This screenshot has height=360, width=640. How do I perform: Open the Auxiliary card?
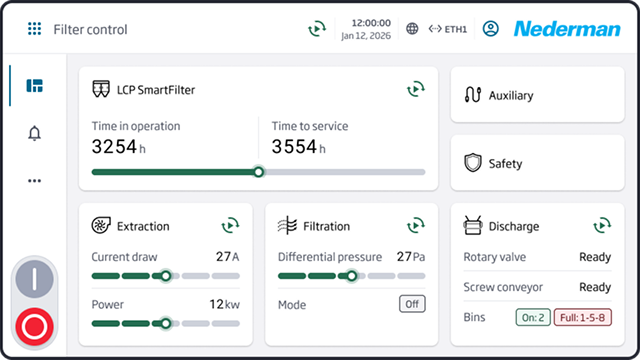point(538,95)
